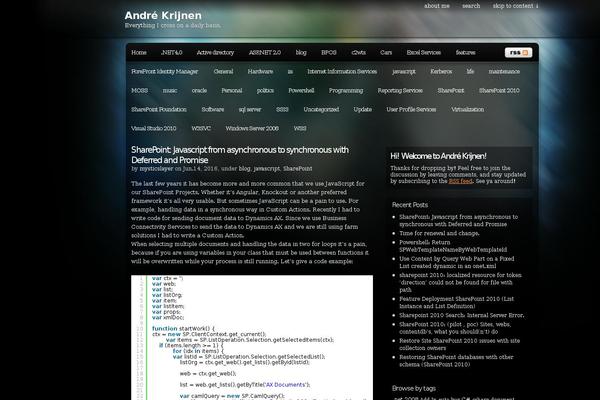Open recent post Javascript from asynchronous to synchronous

click(458, 220)
